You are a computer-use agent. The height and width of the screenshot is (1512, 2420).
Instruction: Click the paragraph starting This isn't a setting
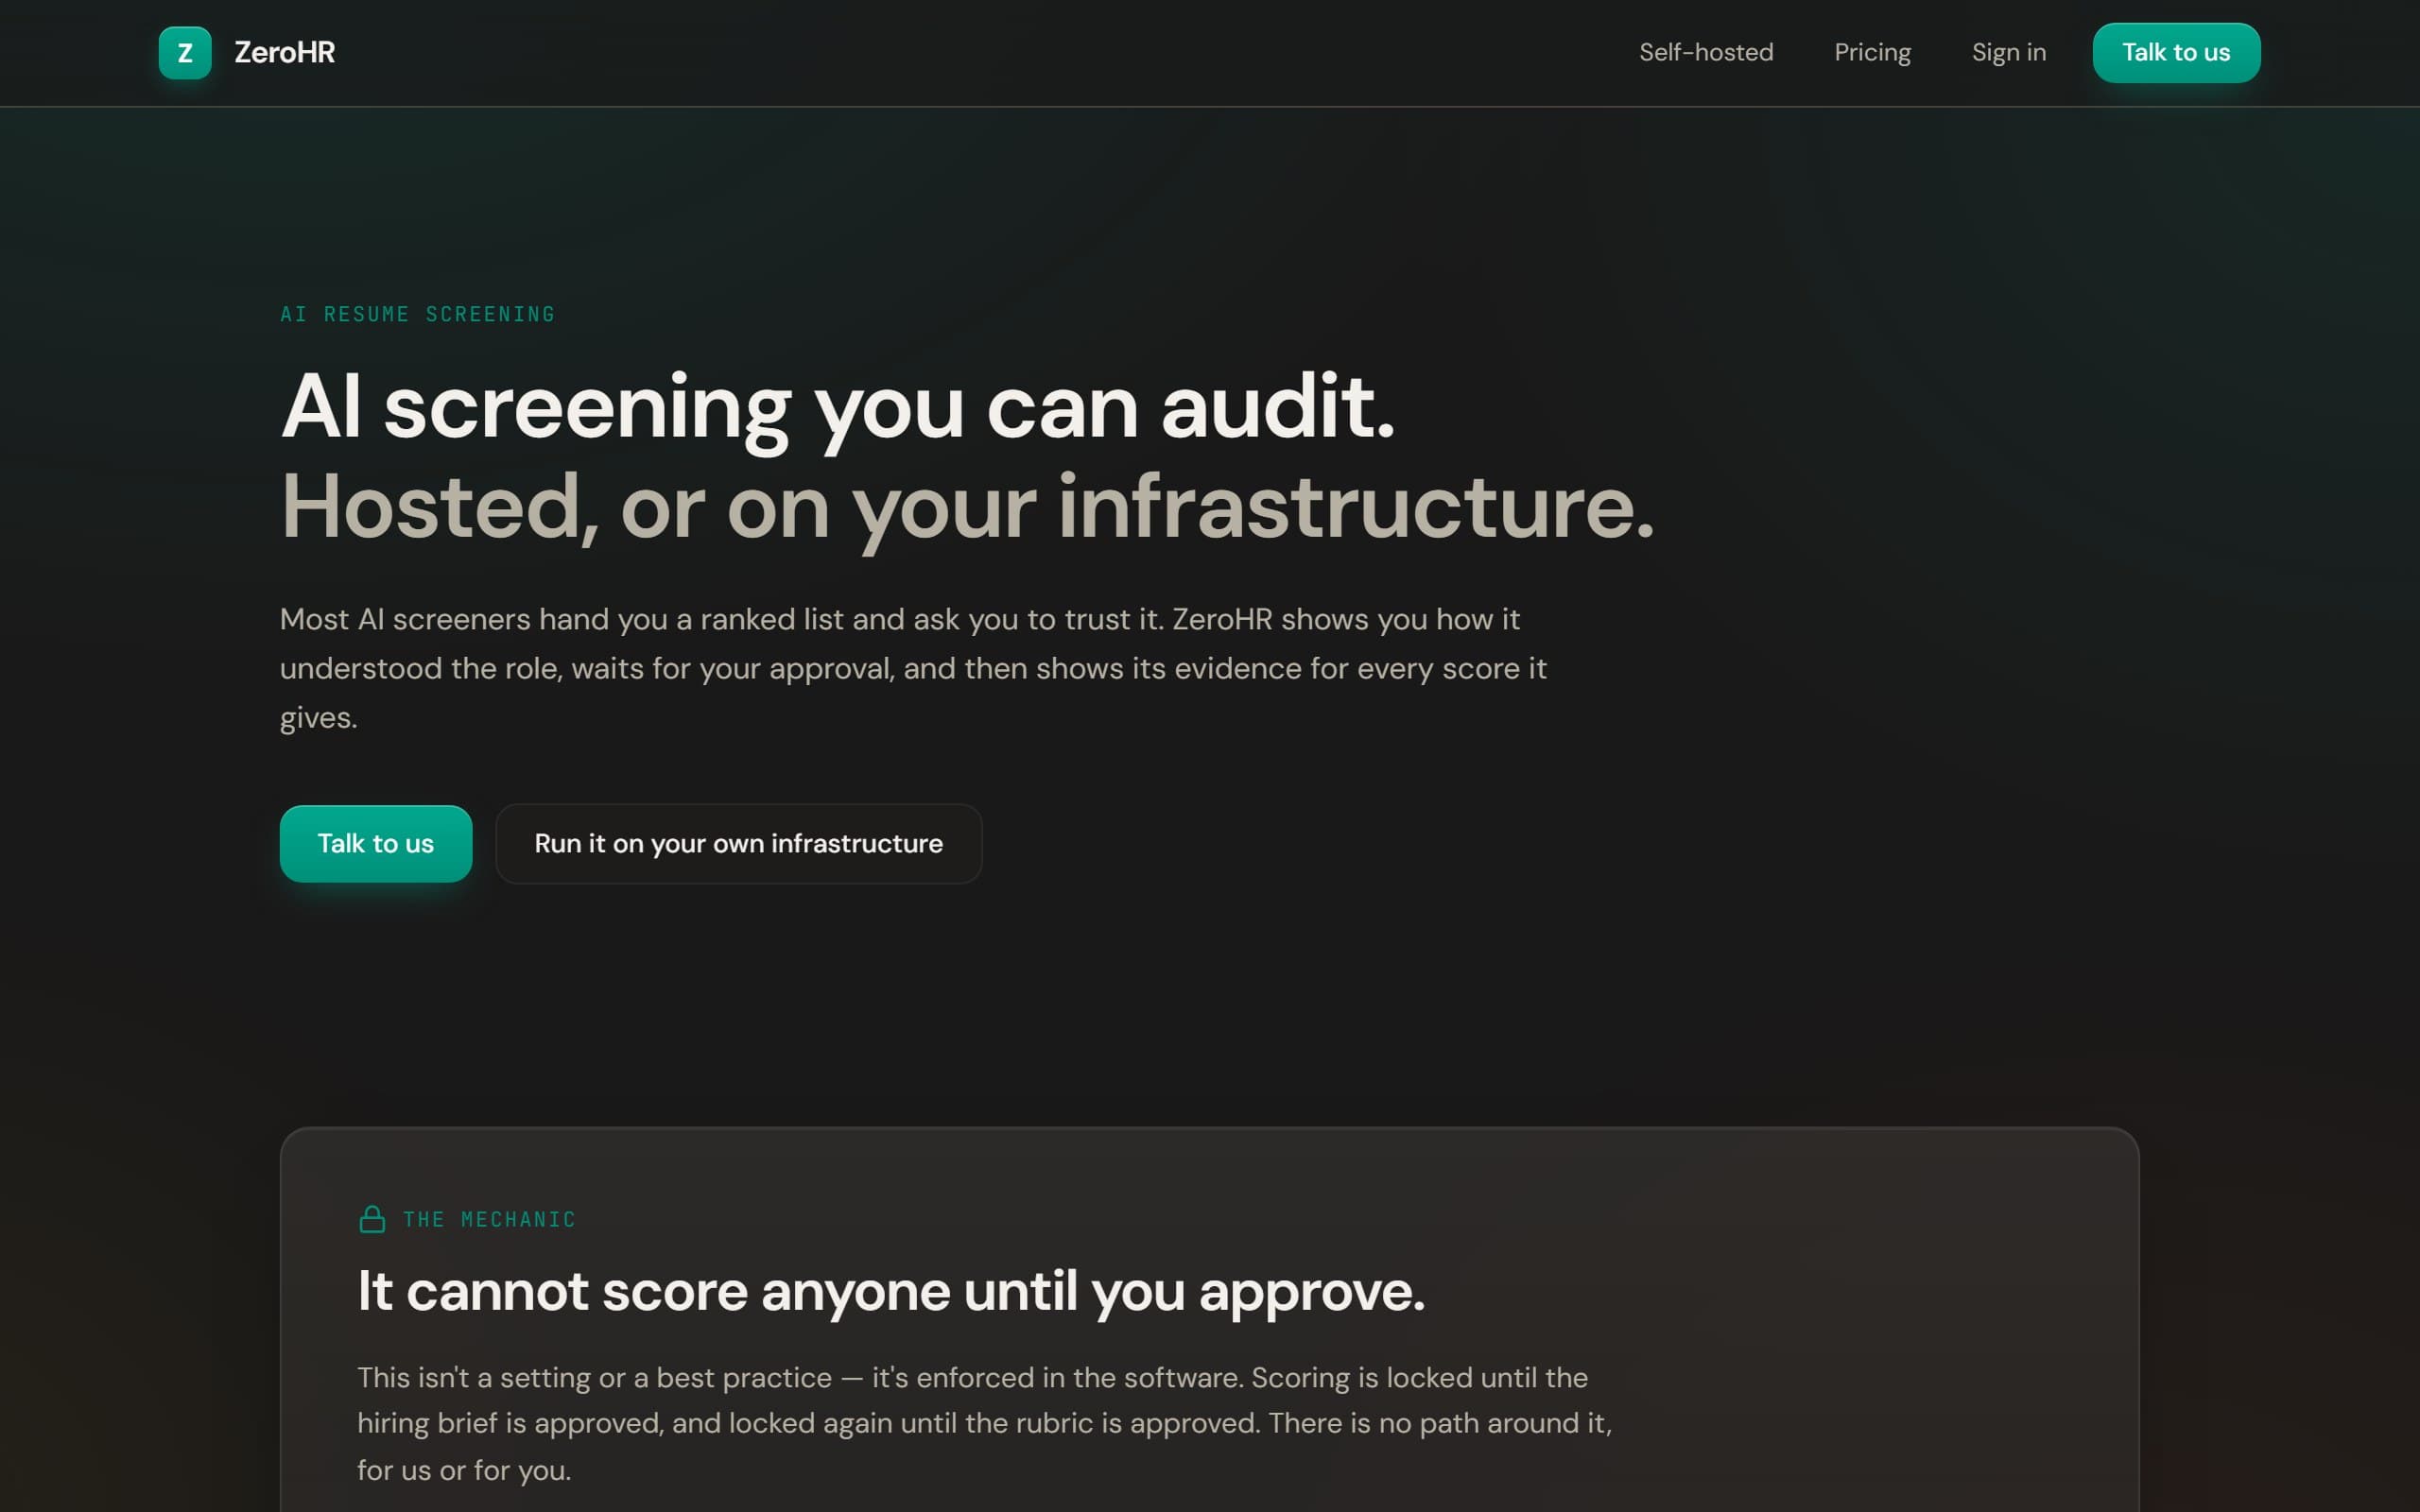pyautogui.click(x=985, y=1423)
